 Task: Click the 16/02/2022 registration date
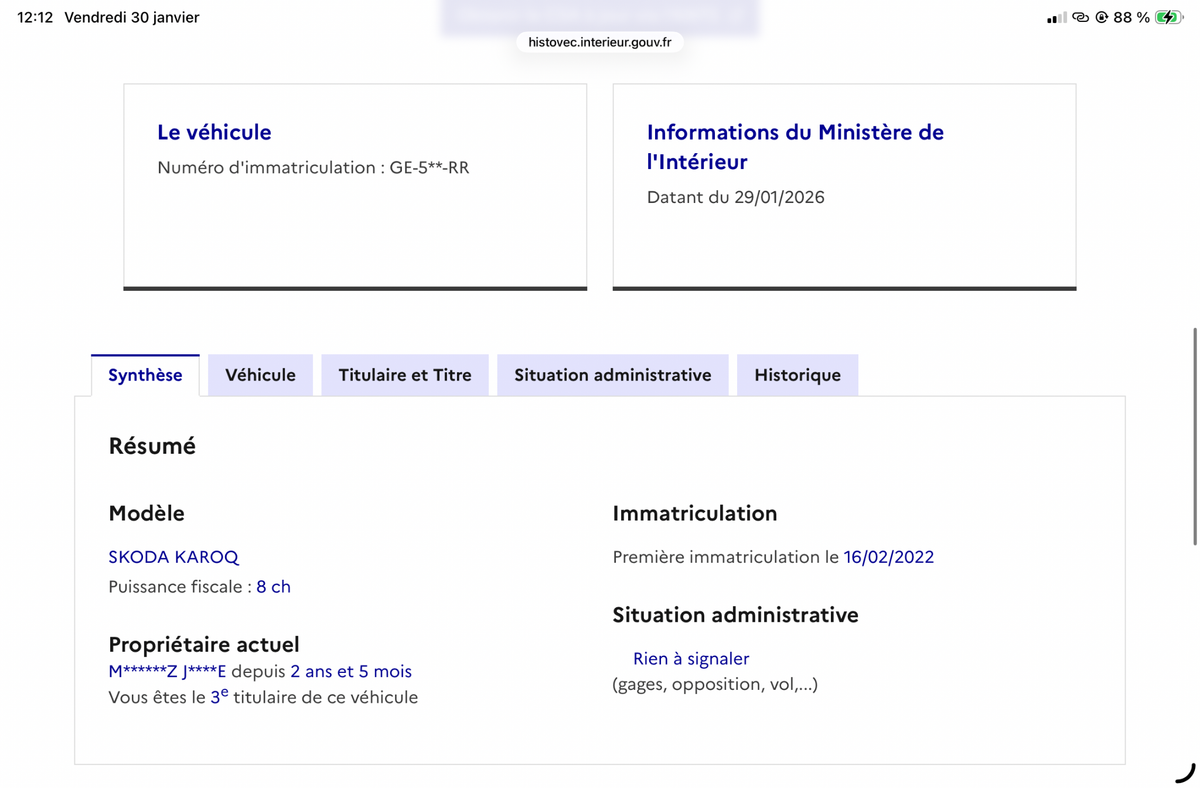888,557
